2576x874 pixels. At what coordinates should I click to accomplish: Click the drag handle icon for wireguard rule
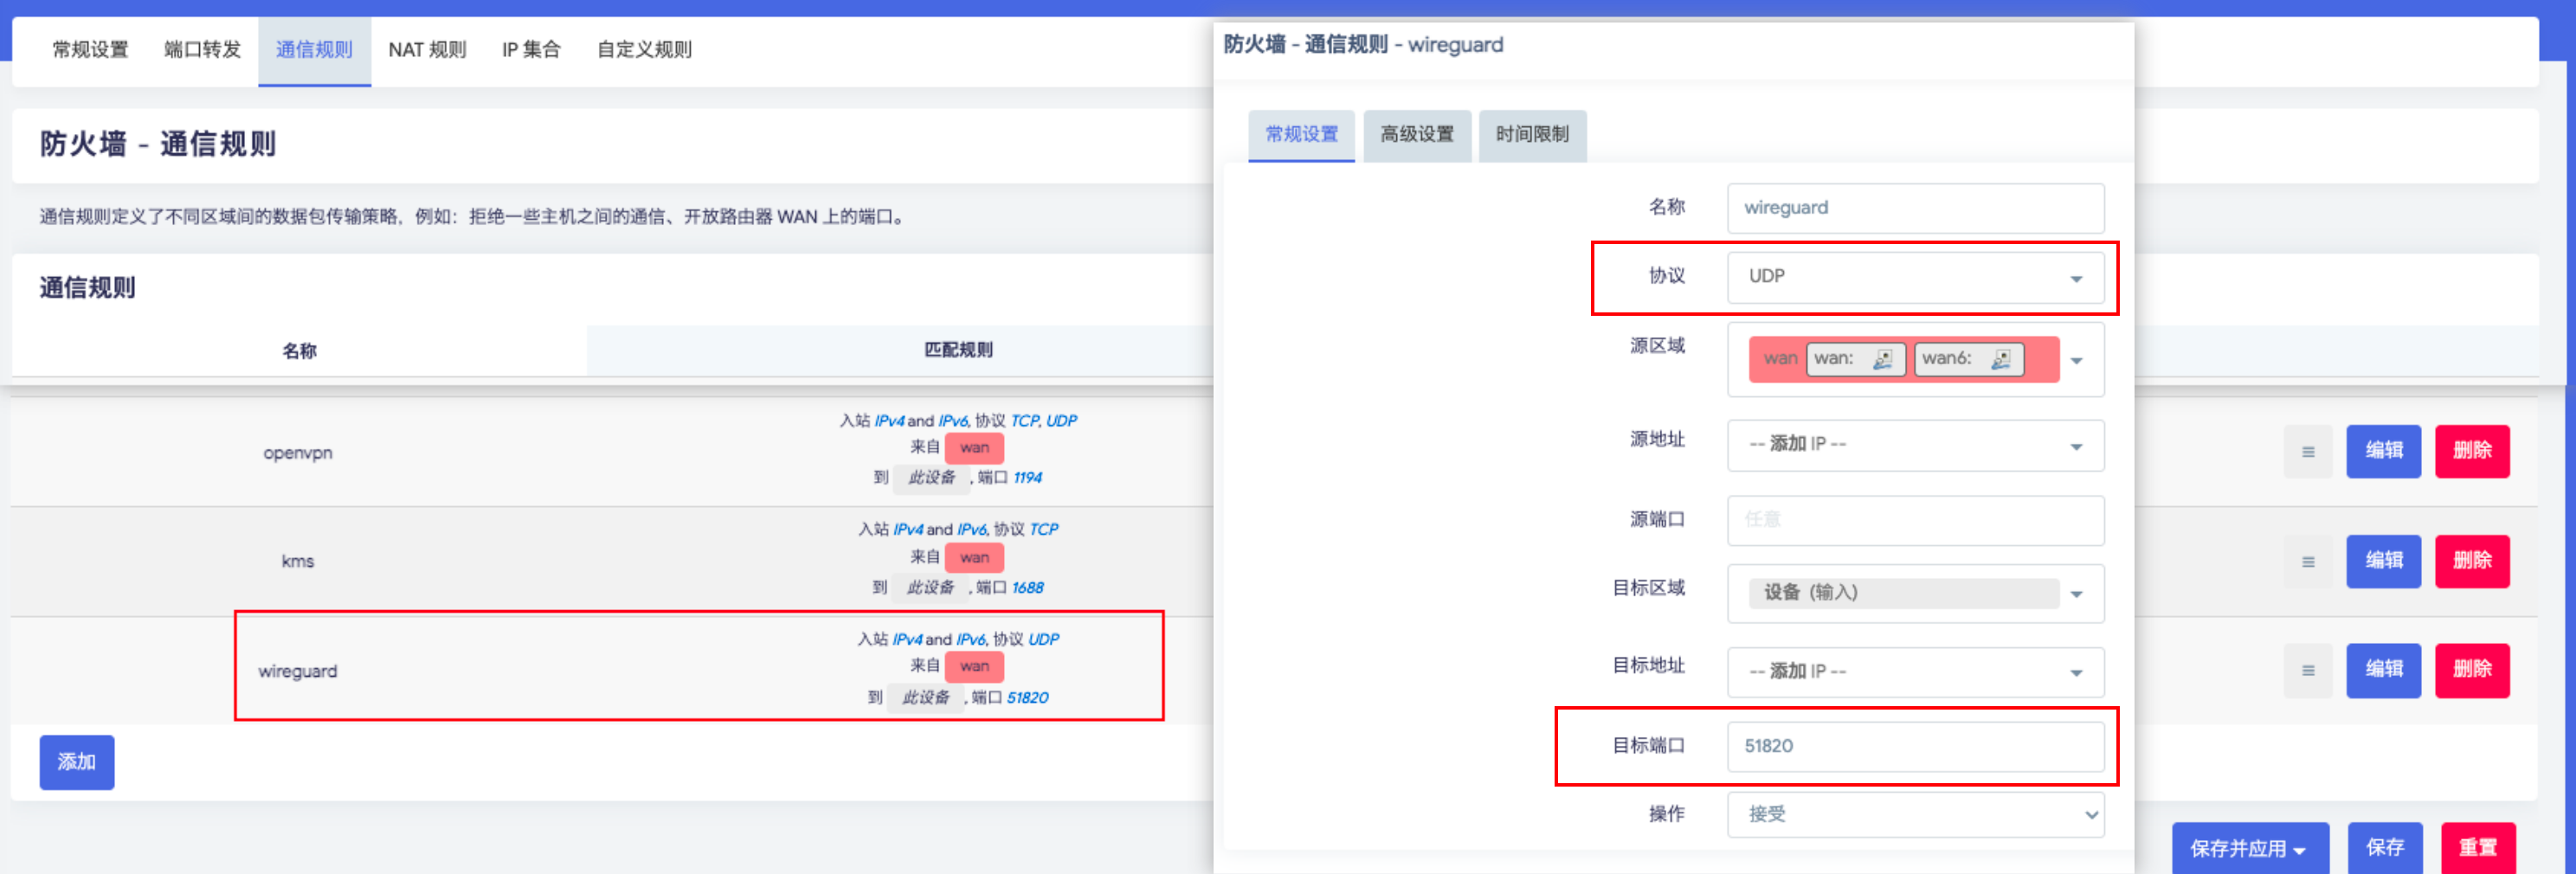2307,671
